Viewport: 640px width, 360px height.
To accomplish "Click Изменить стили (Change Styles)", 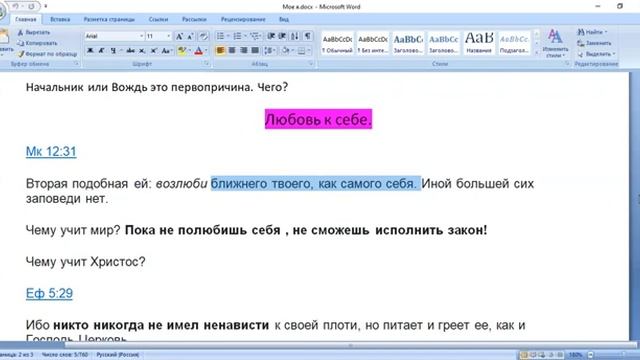I will pyautogui.click(x=555, y=43).
